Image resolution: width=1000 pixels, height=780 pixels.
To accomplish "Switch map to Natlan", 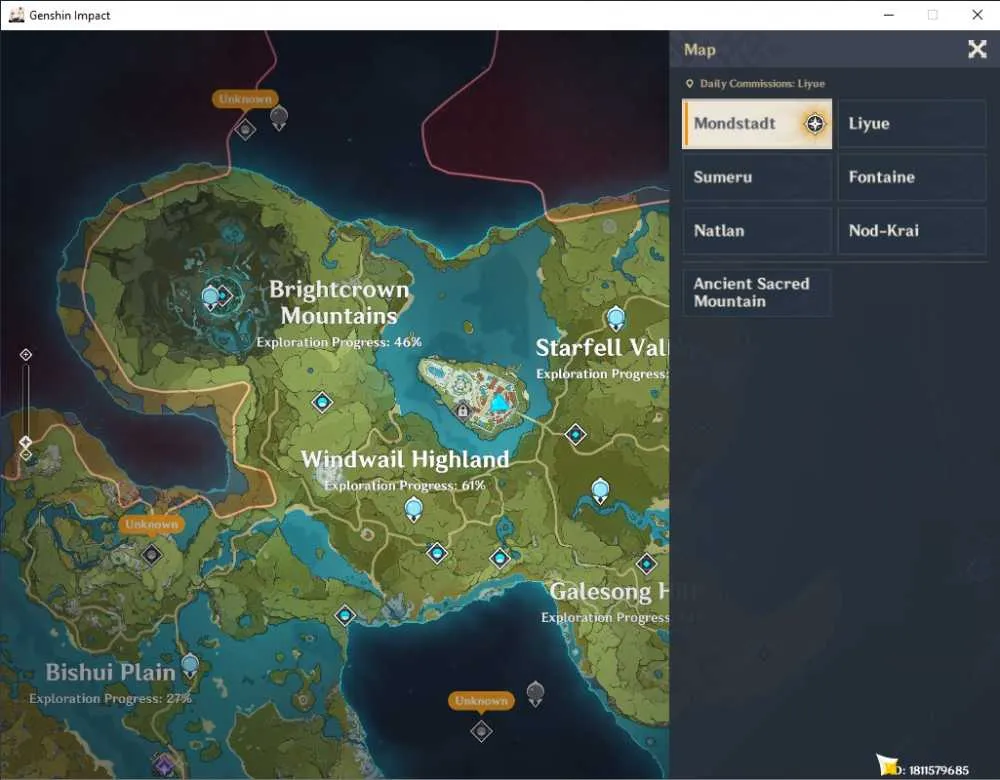I will pos(756,231).
